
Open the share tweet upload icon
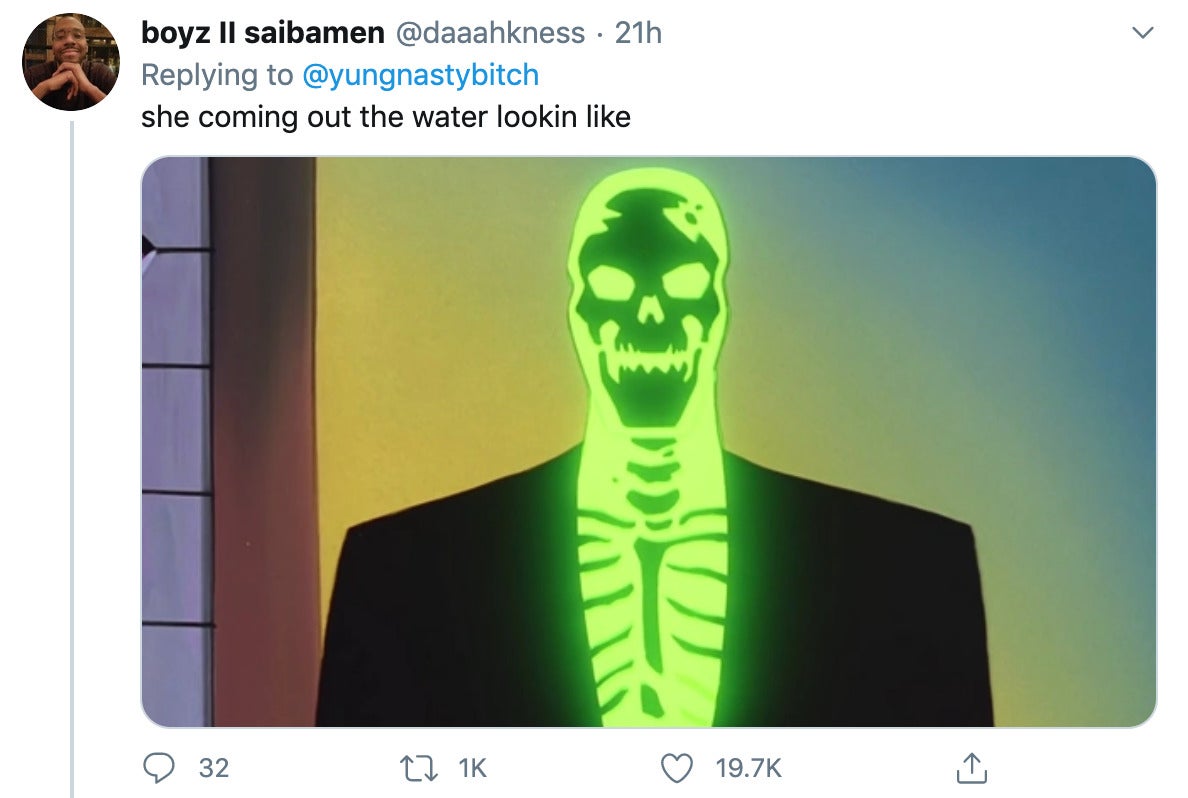click(971, 768)
